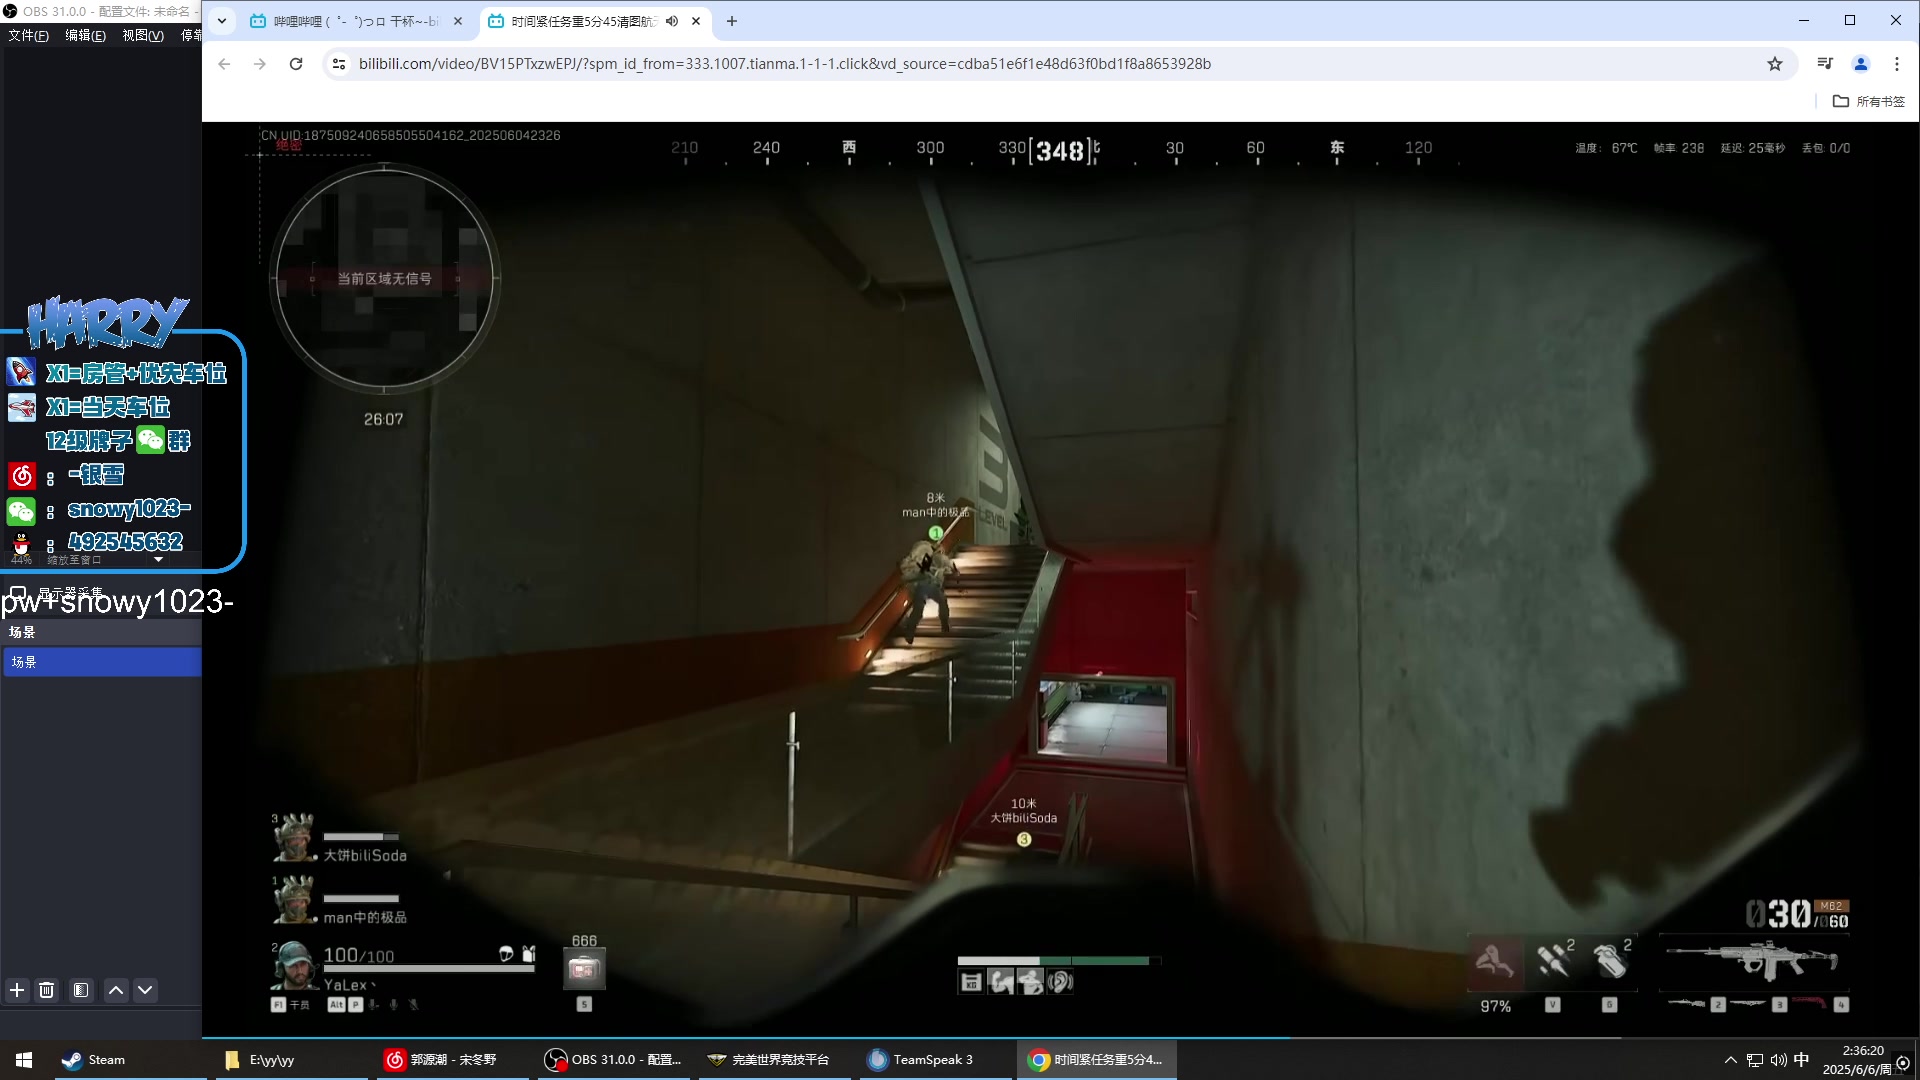Delete the selected scene with trash icon
The height and width of the screenshot is (1080, 1920).
47,990
